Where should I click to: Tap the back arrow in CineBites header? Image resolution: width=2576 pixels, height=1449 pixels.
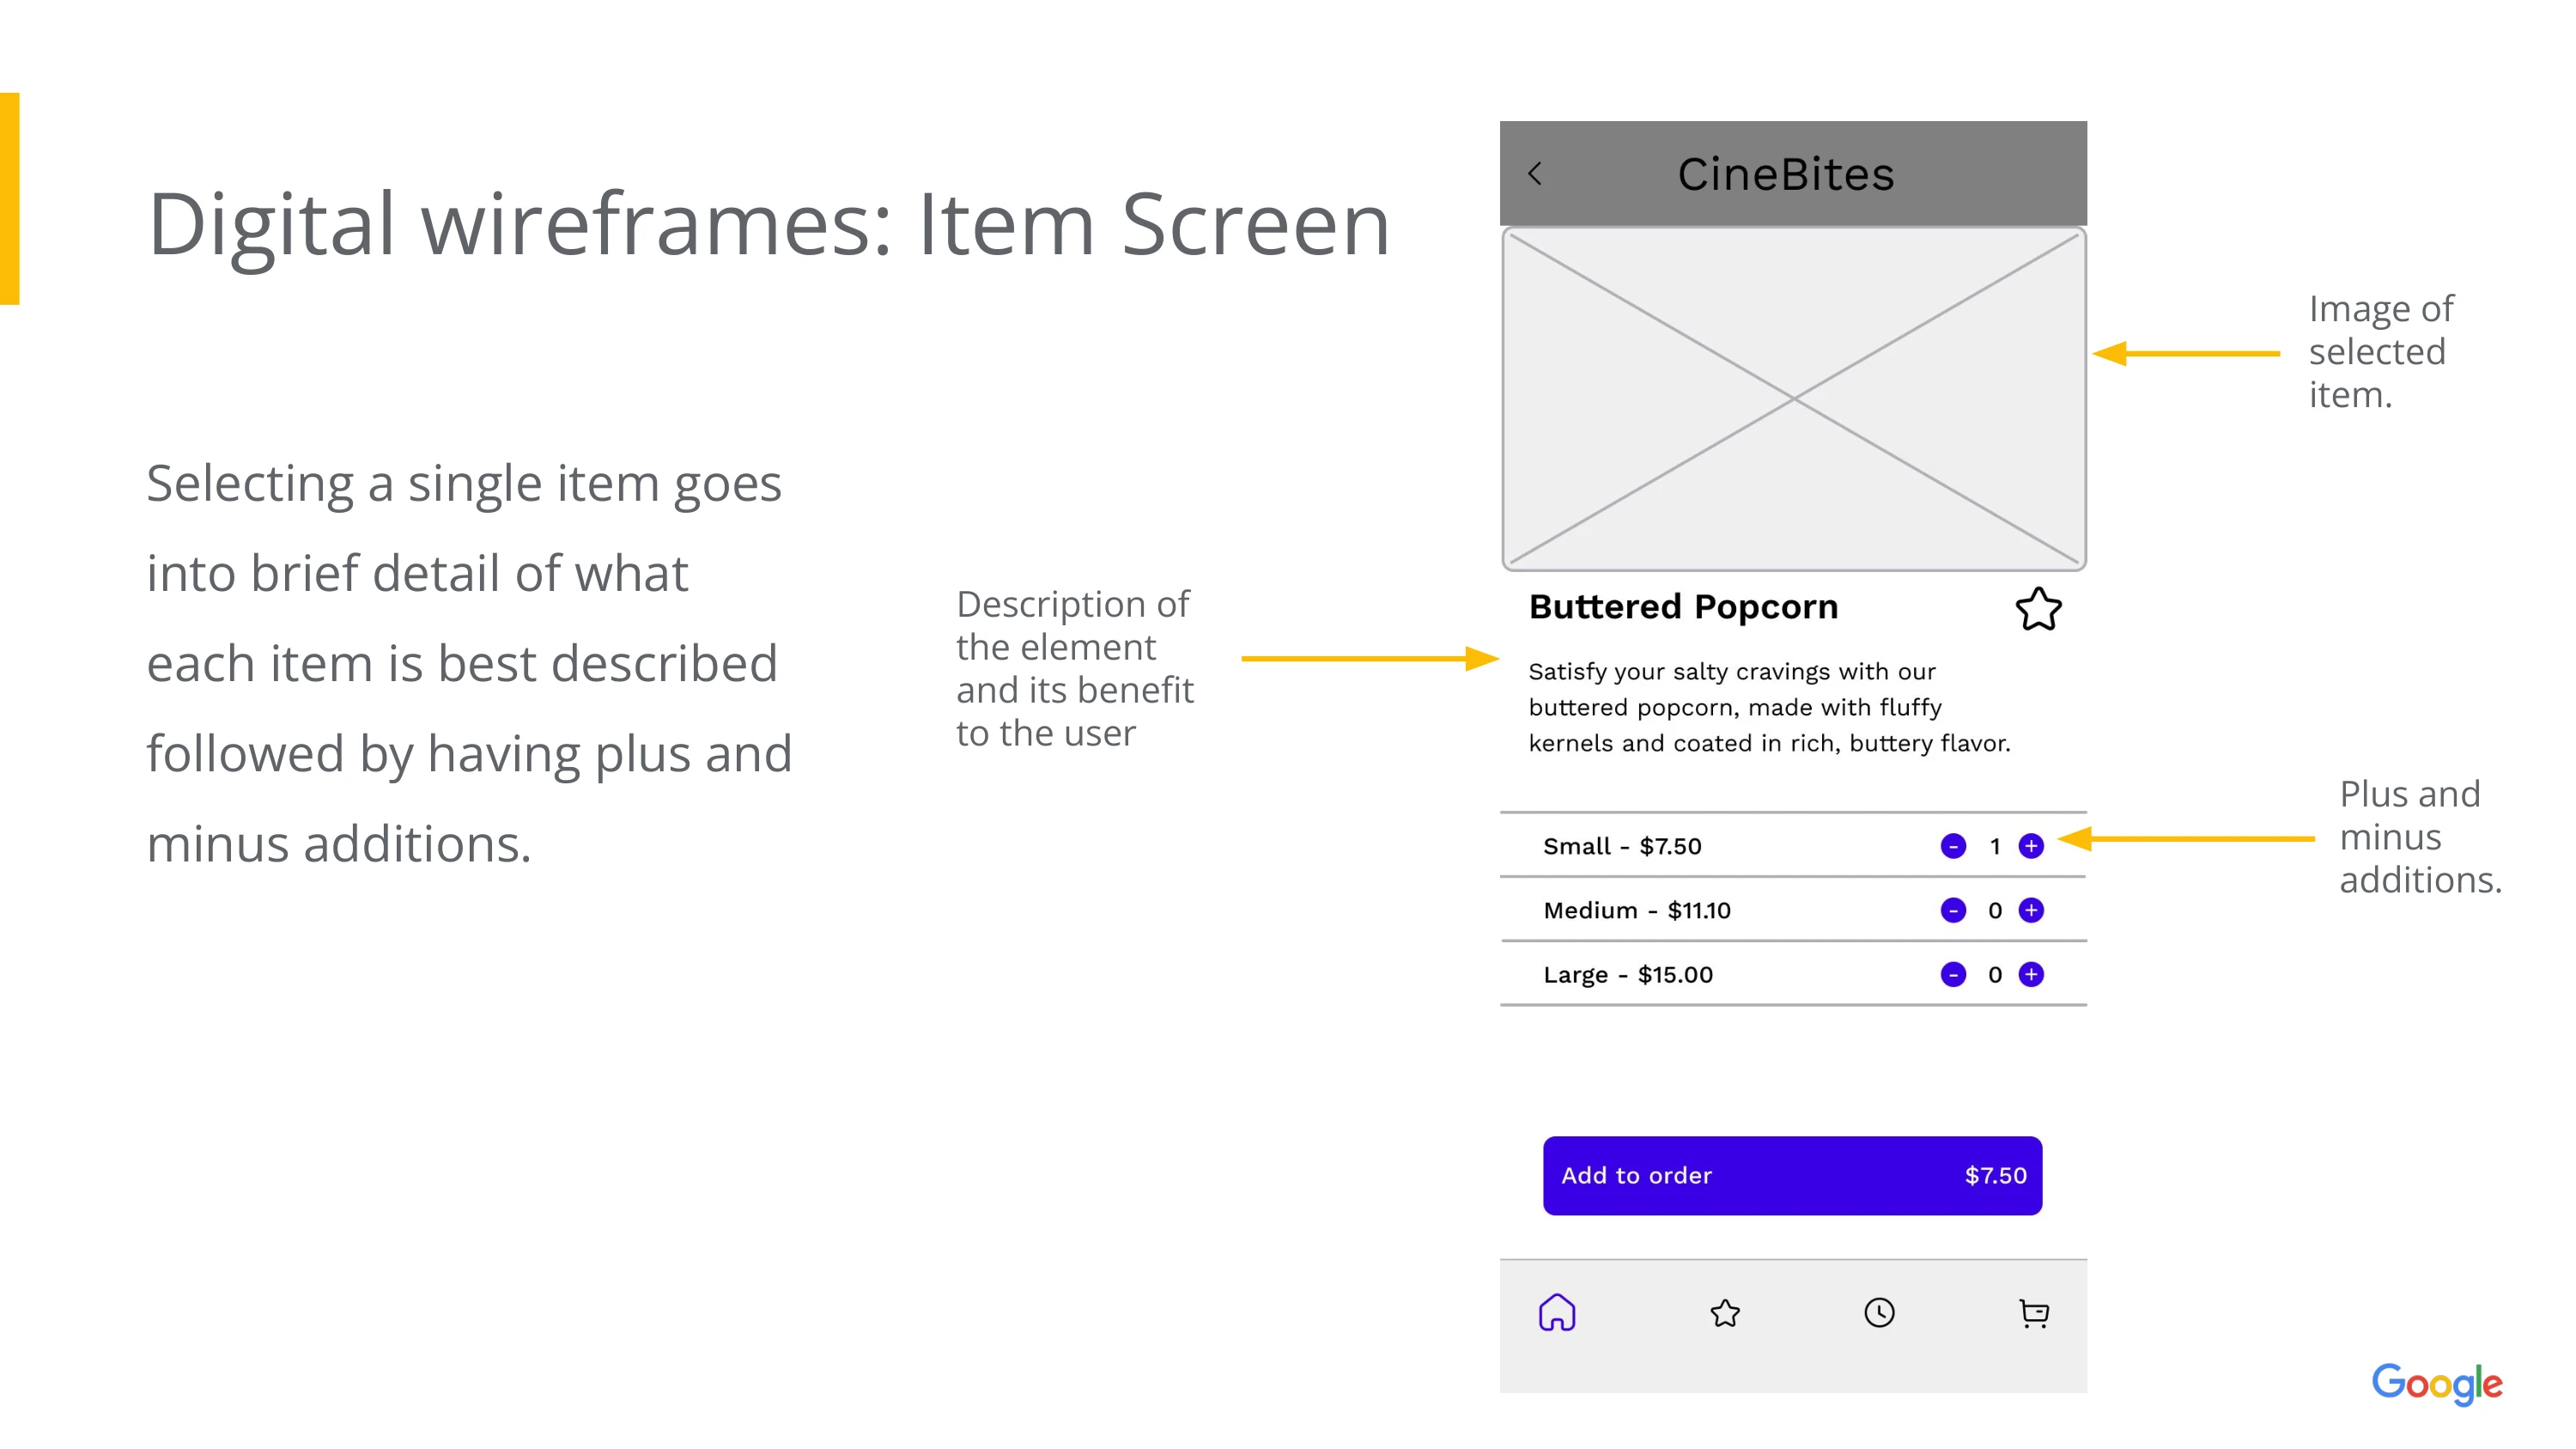coord(1535,174)
